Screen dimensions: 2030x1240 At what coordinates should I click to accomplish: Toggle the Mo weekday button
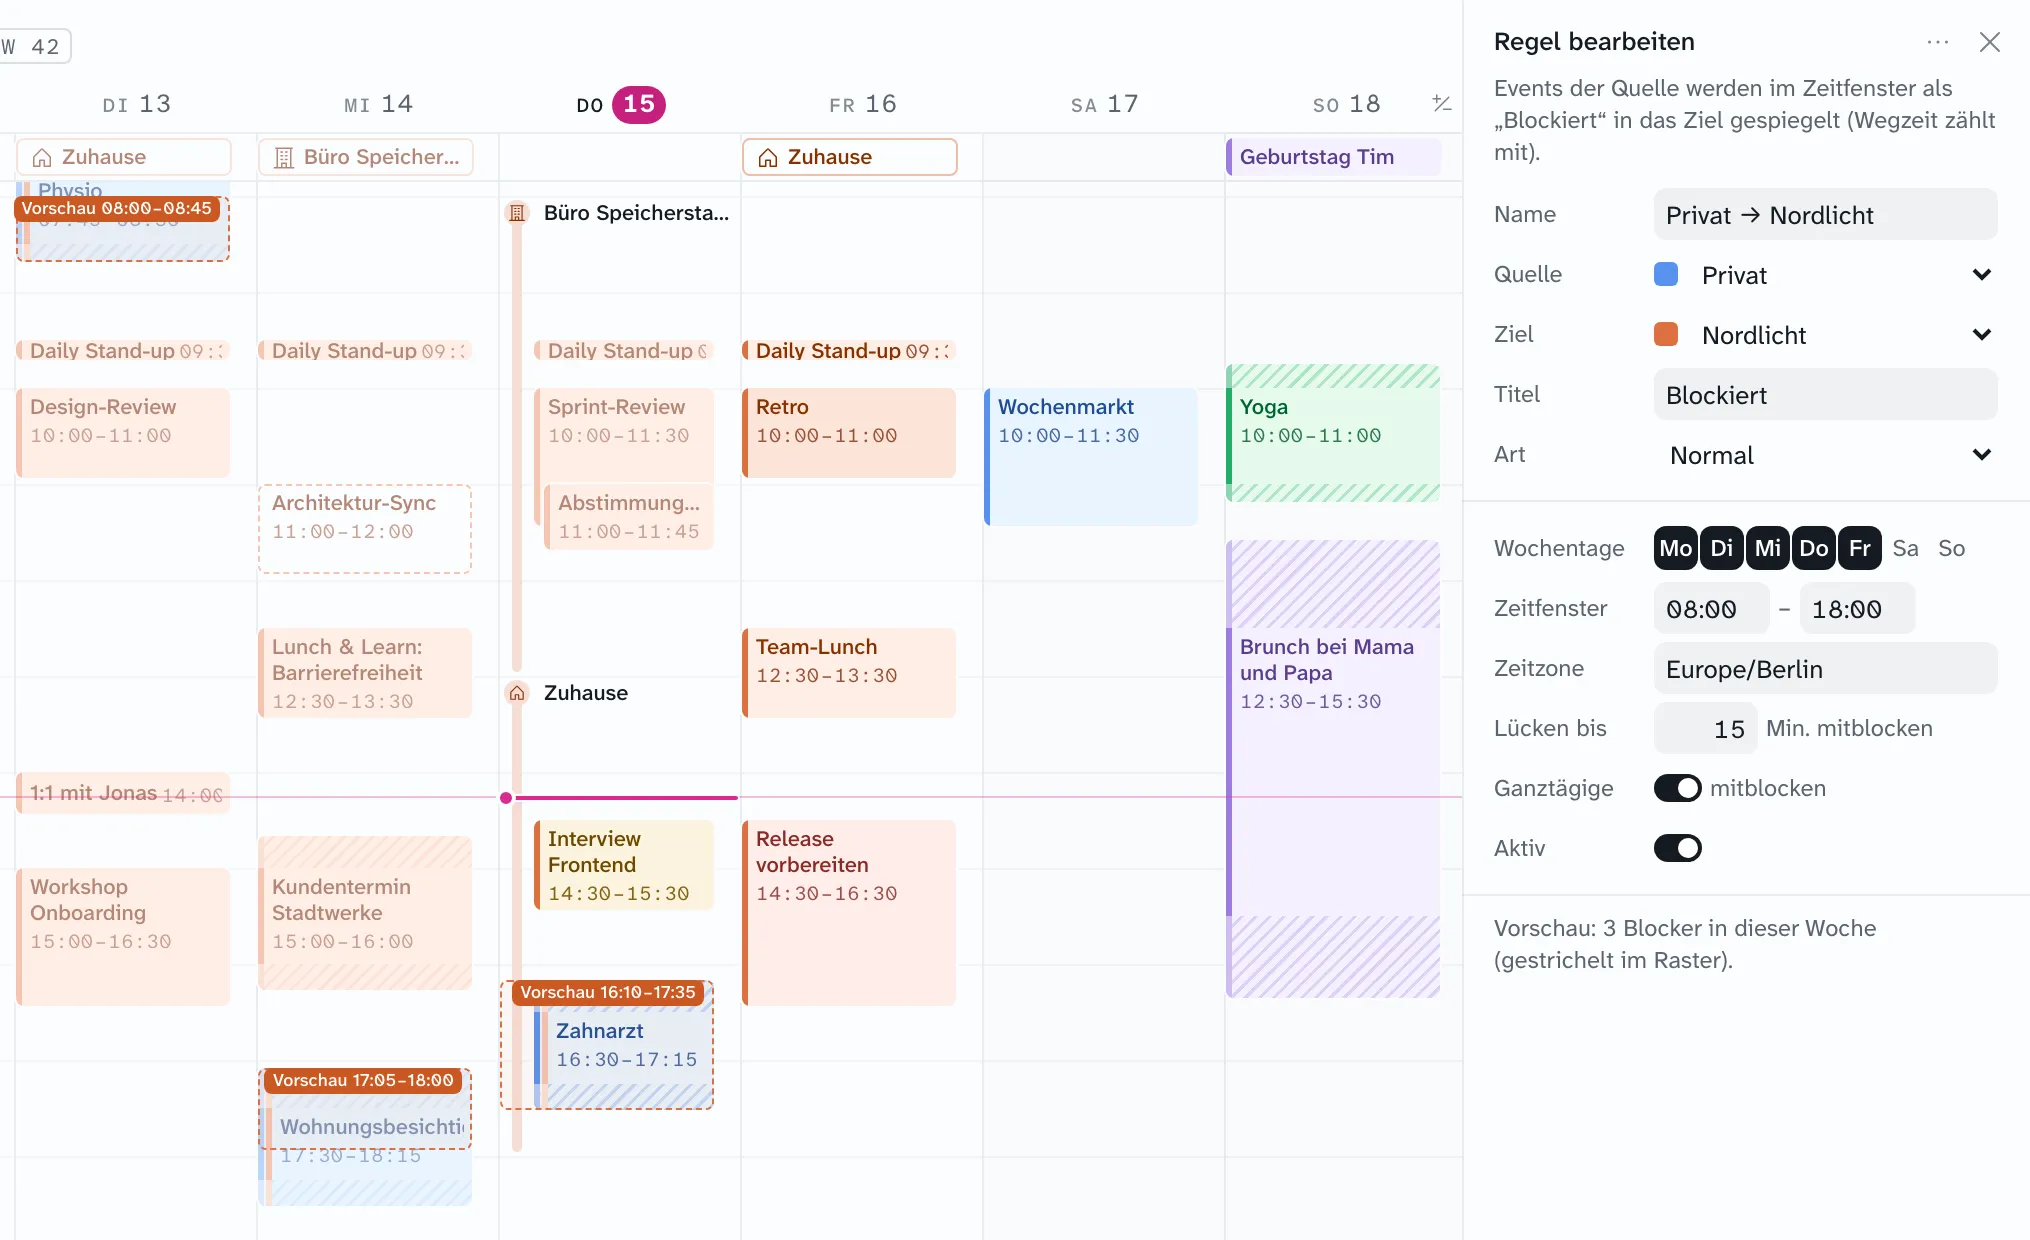[1676, 548]
